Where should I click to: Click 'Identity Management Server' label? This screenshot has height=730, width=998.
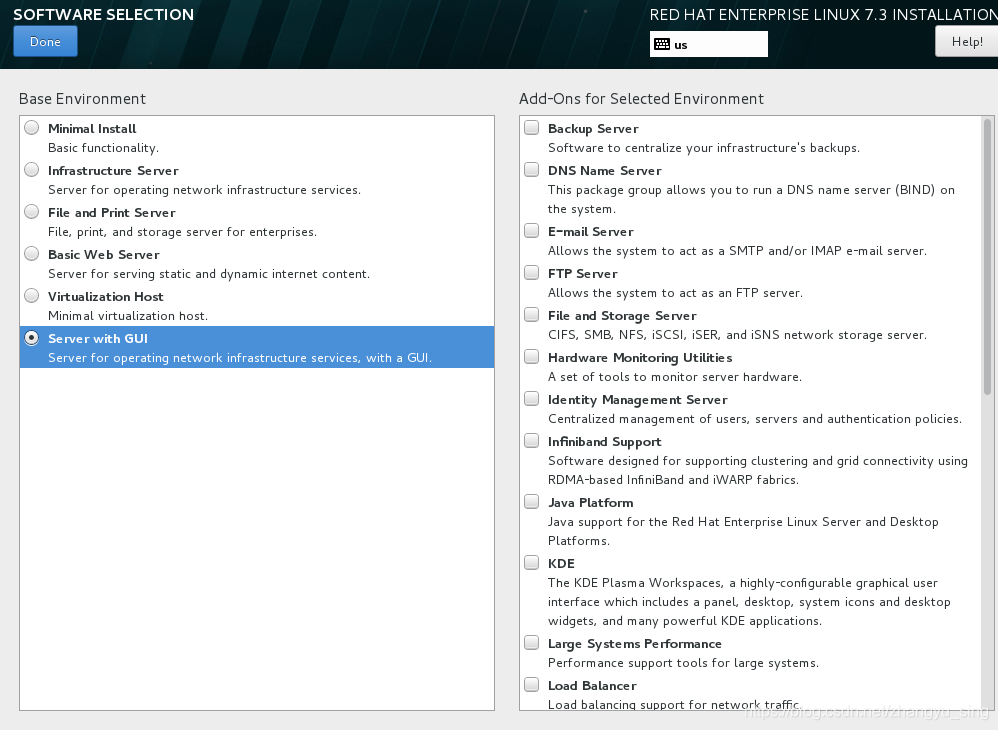coord(638,400)
